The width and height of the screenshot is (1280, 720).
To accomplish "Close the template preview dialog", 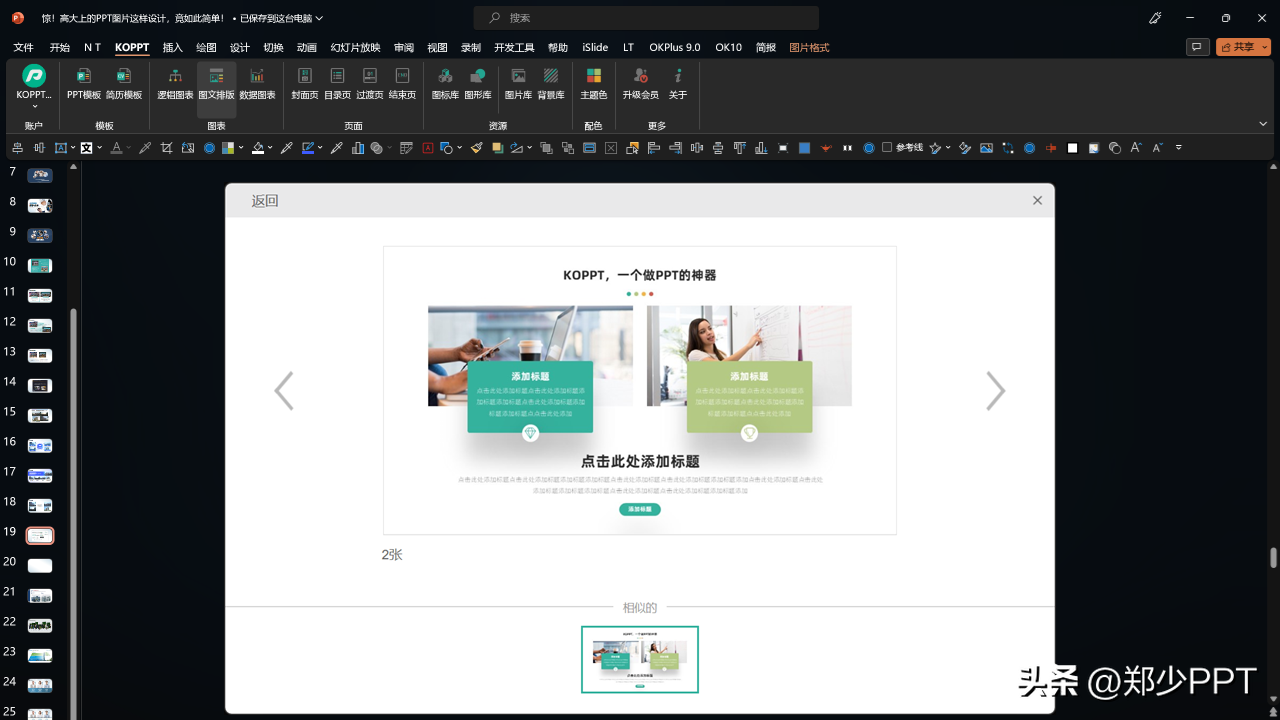I will (x=1037, y=201).
